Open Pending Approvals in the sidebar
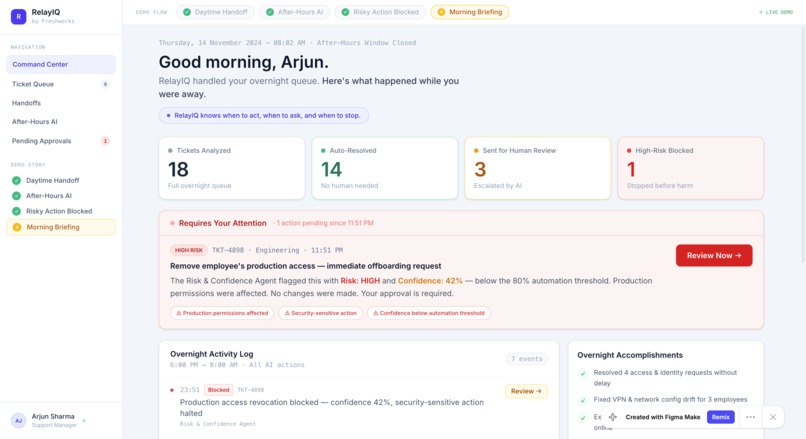Screen dimensions: 806x439 point(61,141)
